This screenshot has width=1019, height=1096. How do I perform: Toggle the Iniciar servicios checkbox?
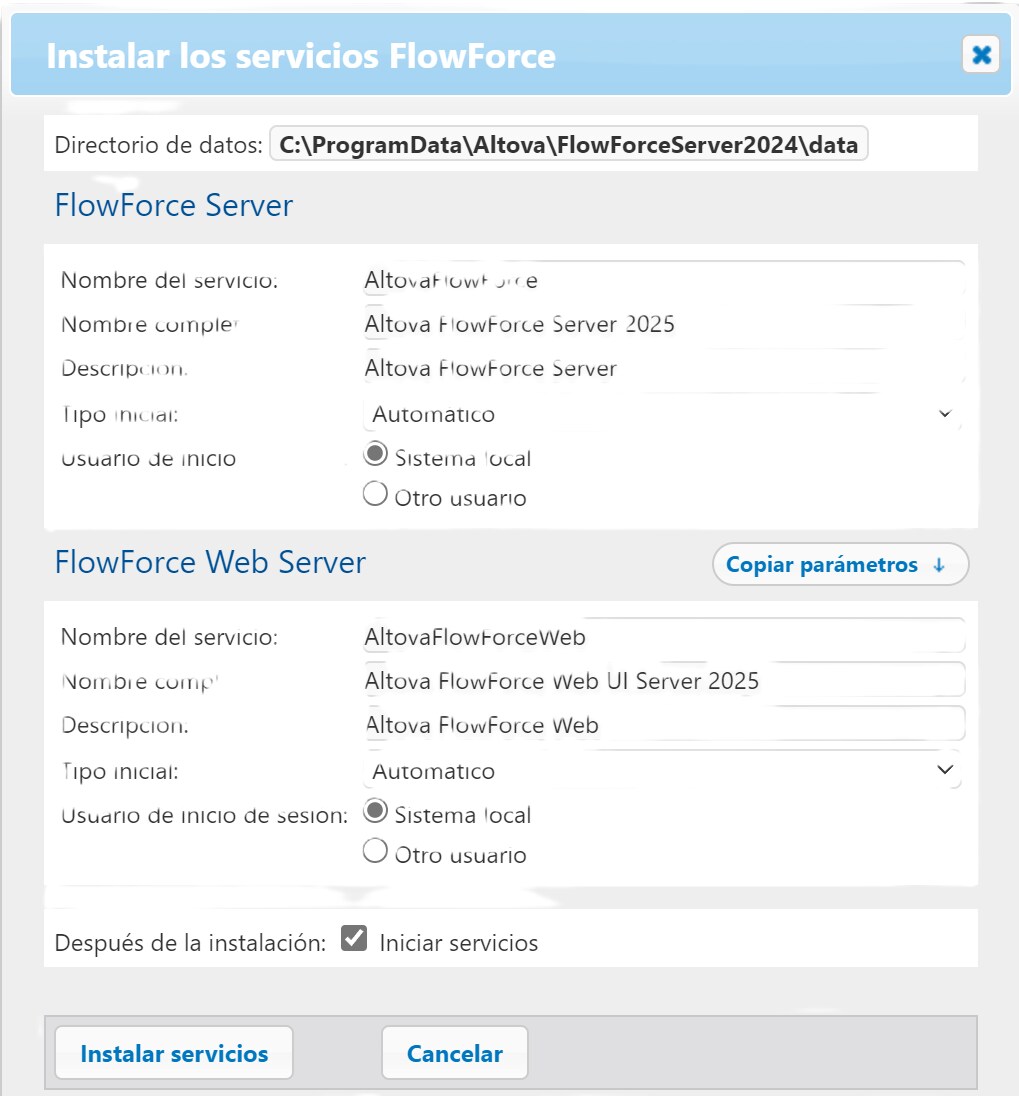[x=354, y=938]
